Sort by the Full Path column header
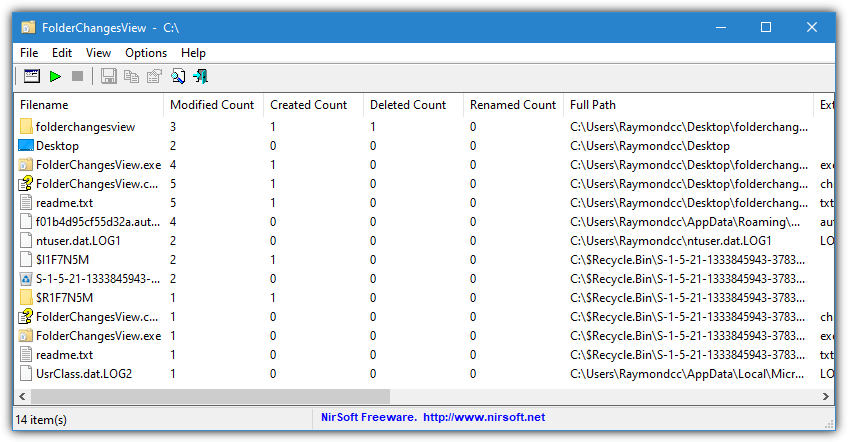This screenshot has height=442, width=848. pos(688,105)
